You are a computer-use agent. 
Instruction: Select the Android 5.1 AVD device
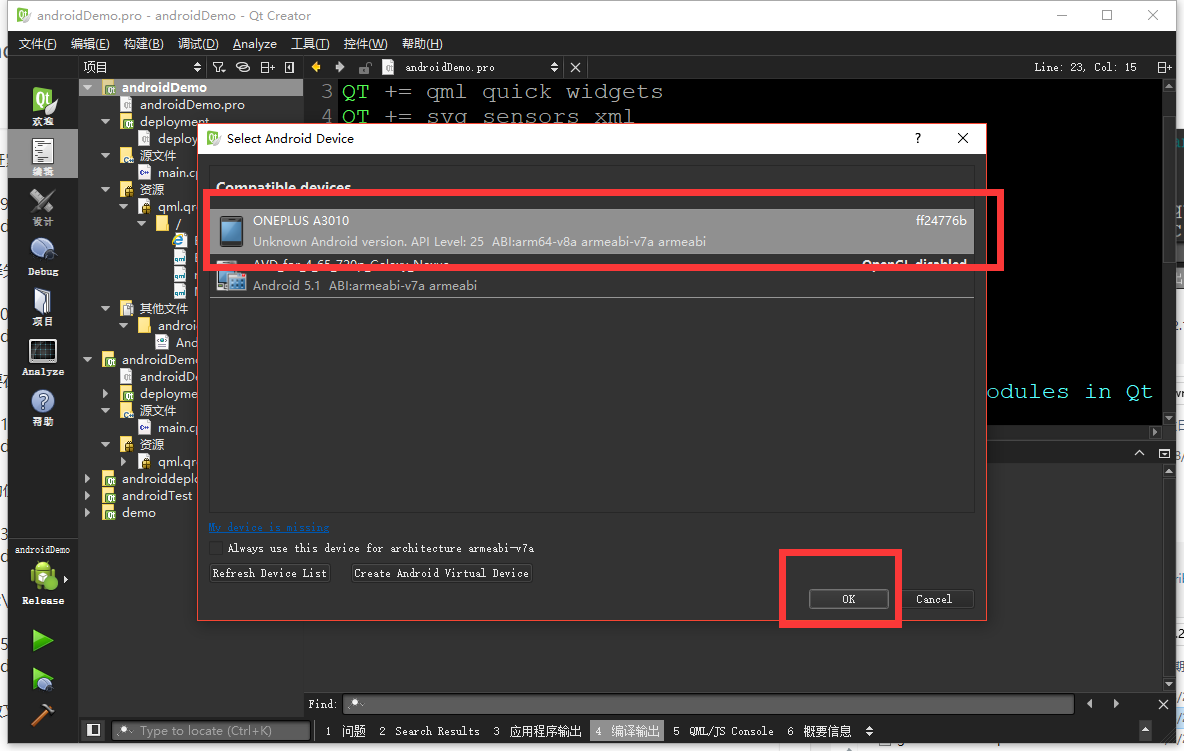point(591,275)
